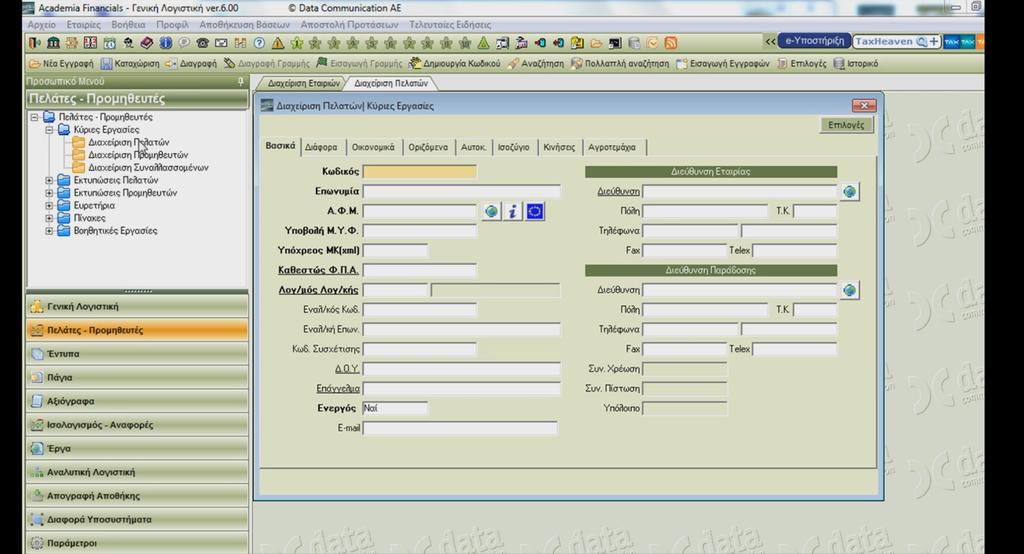
Task: Click the globe icon next to the company Διεύθυνση field
Action: tap(849, 191)
